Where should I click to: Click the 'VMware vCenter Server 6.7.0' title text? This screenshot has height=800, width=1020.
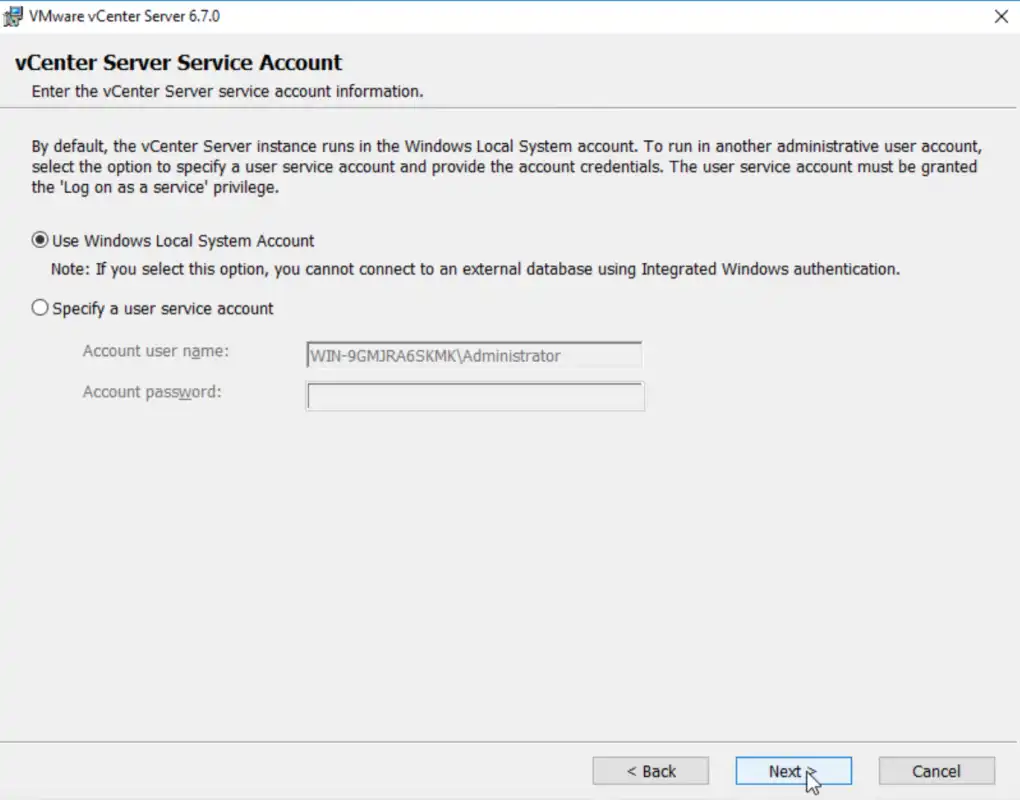tap(124, 16)
